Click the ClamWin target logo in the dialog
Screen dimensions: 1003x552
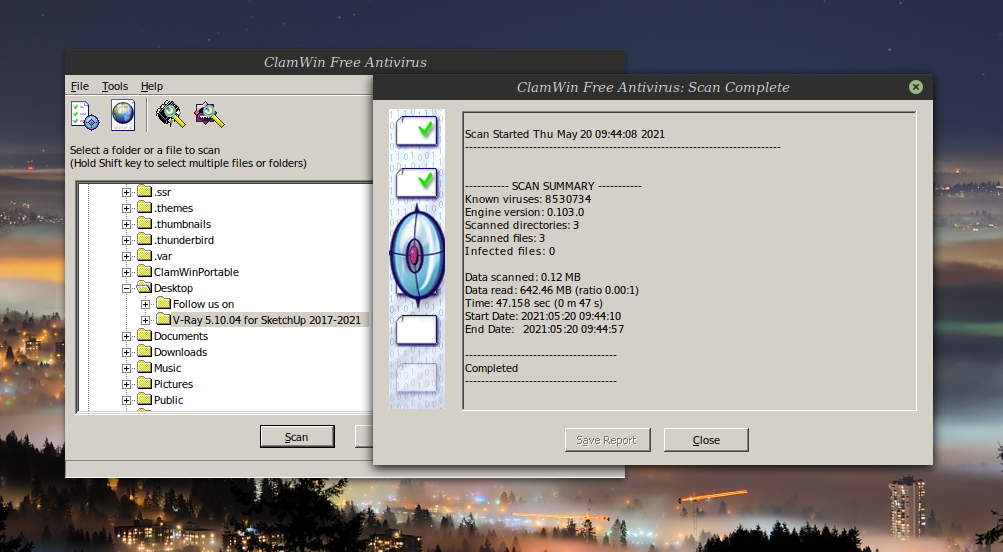(416, 255)
